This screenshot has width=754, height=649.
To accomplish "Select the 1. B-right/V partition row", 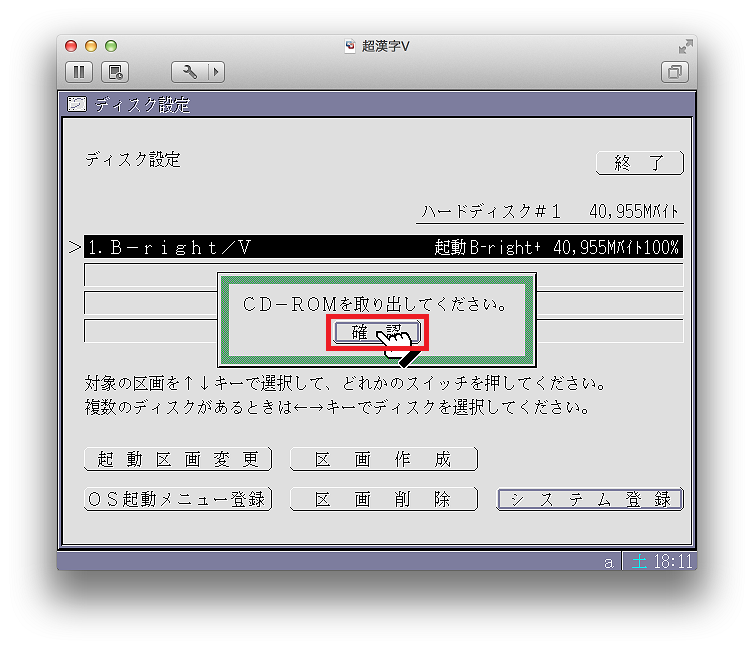I will 383,248.
